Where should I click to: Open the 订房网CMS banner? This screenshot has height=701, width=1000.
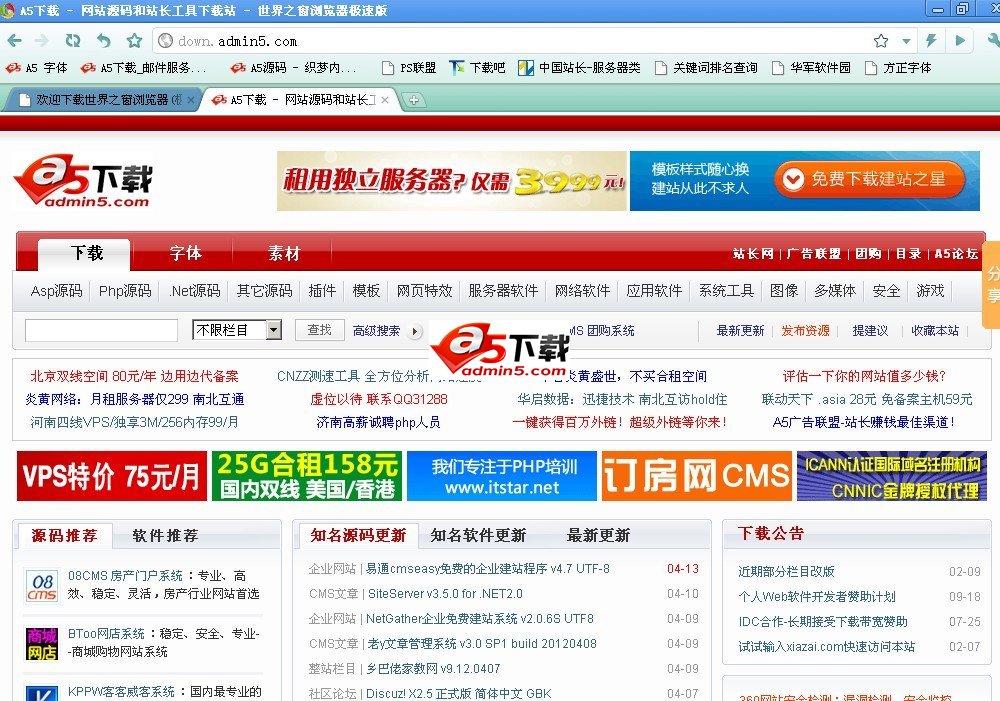697,476
